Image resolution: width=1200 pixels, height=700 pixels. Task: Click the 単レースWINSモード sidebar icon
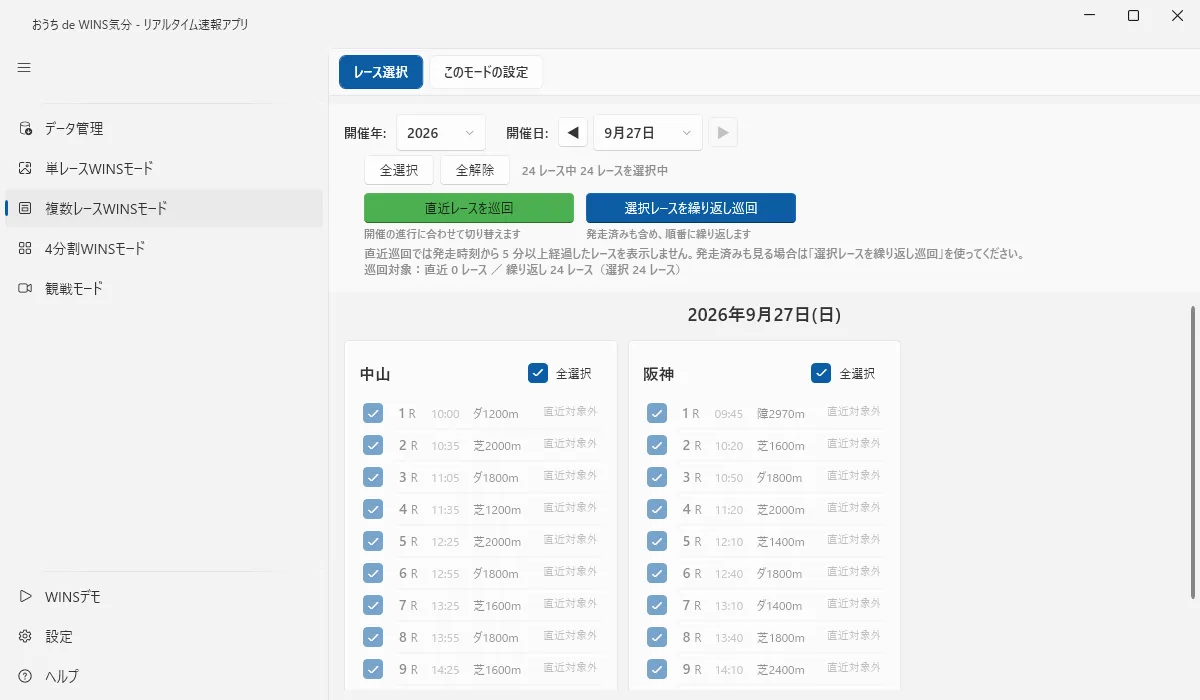tap(25, 169)
